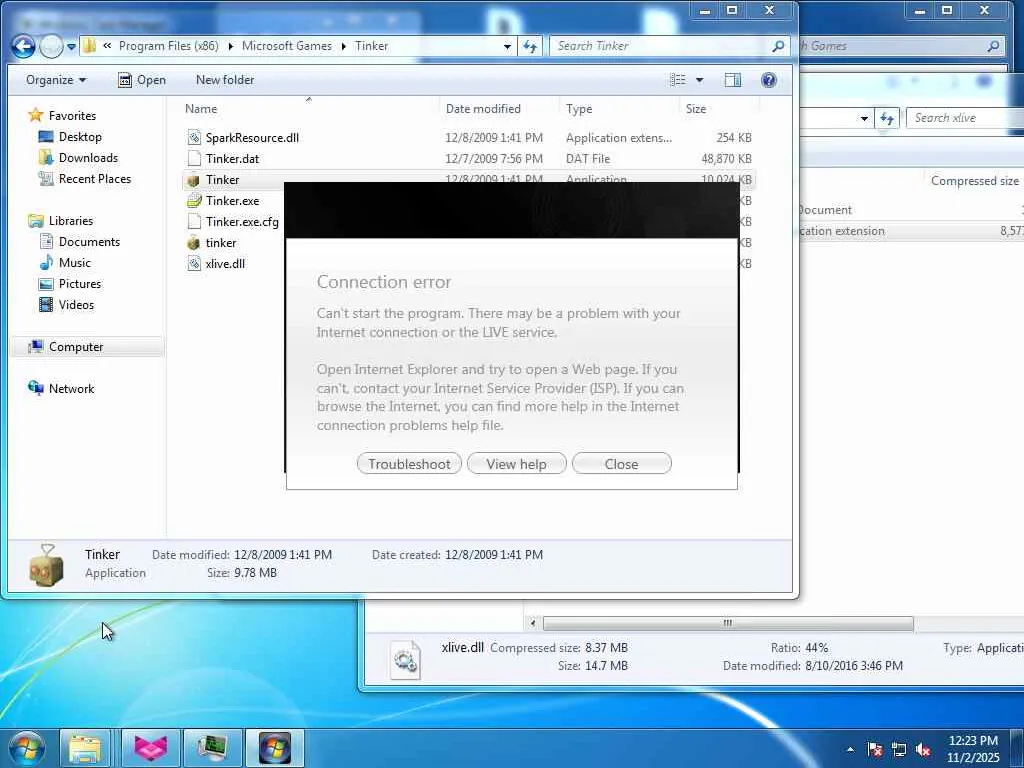Image resolution: width=1024 pixels, height=768 pixels.
Task: Click the horizontal scrollbar in the xlive window
Action: [728, 623]
